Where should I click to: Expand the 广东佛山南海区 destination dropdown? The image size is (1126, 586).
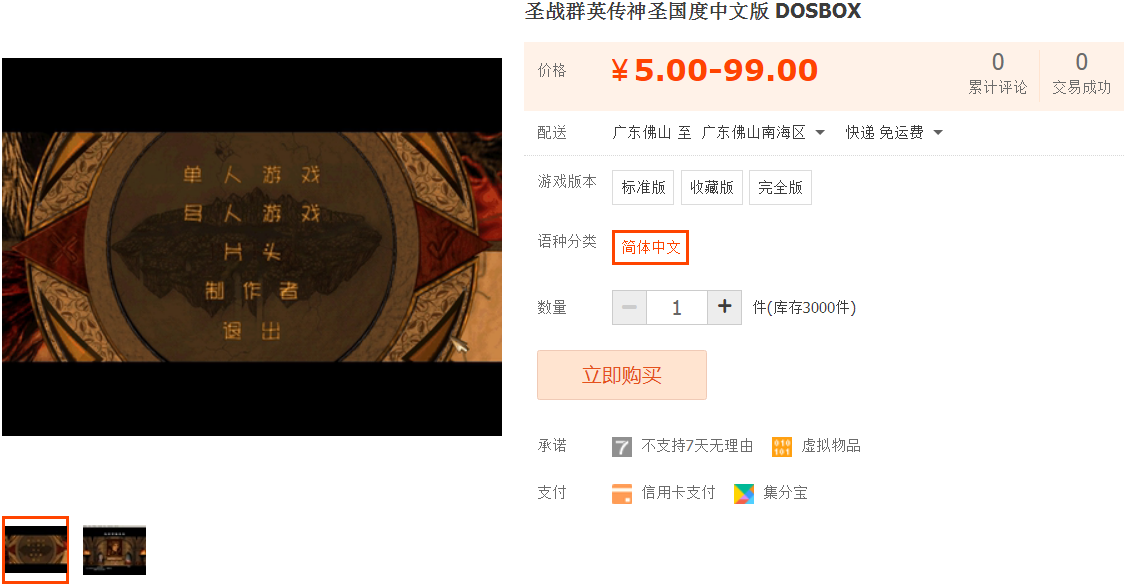click(x=763, y=132)
